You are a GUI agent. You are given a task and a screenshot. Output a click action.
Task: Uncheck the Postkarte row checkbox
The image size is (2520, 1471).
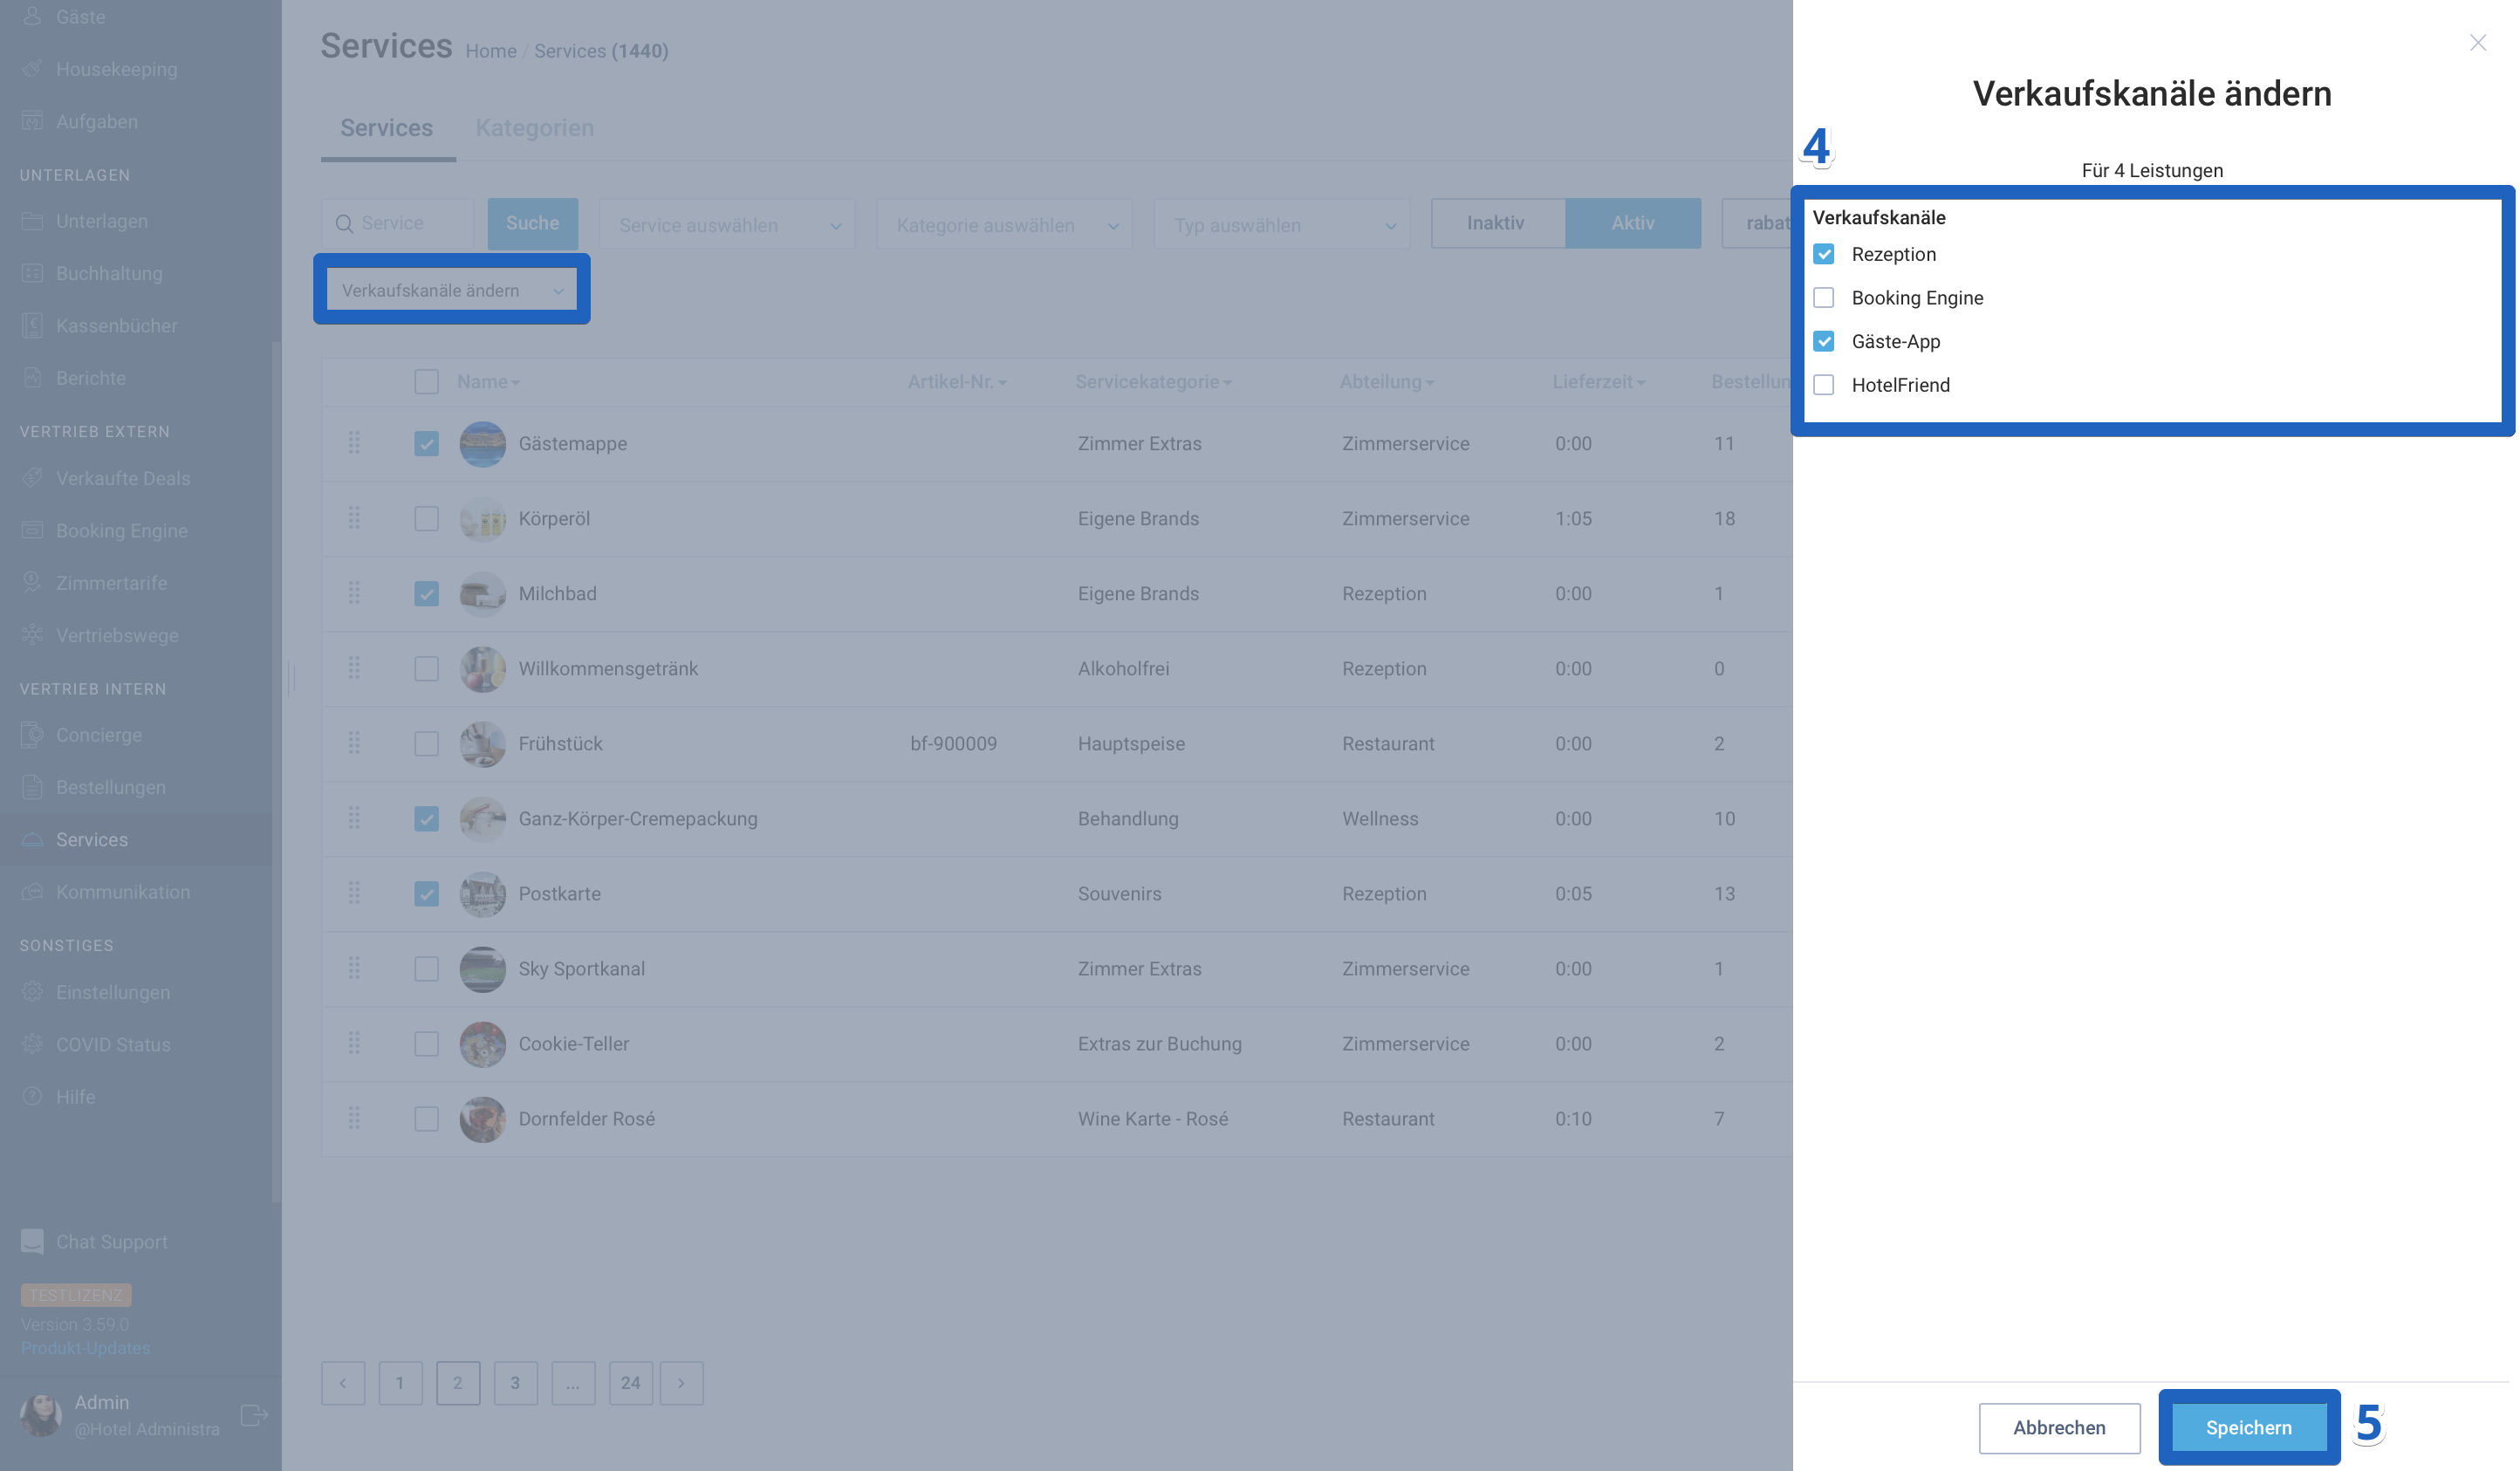pos(426,894)
